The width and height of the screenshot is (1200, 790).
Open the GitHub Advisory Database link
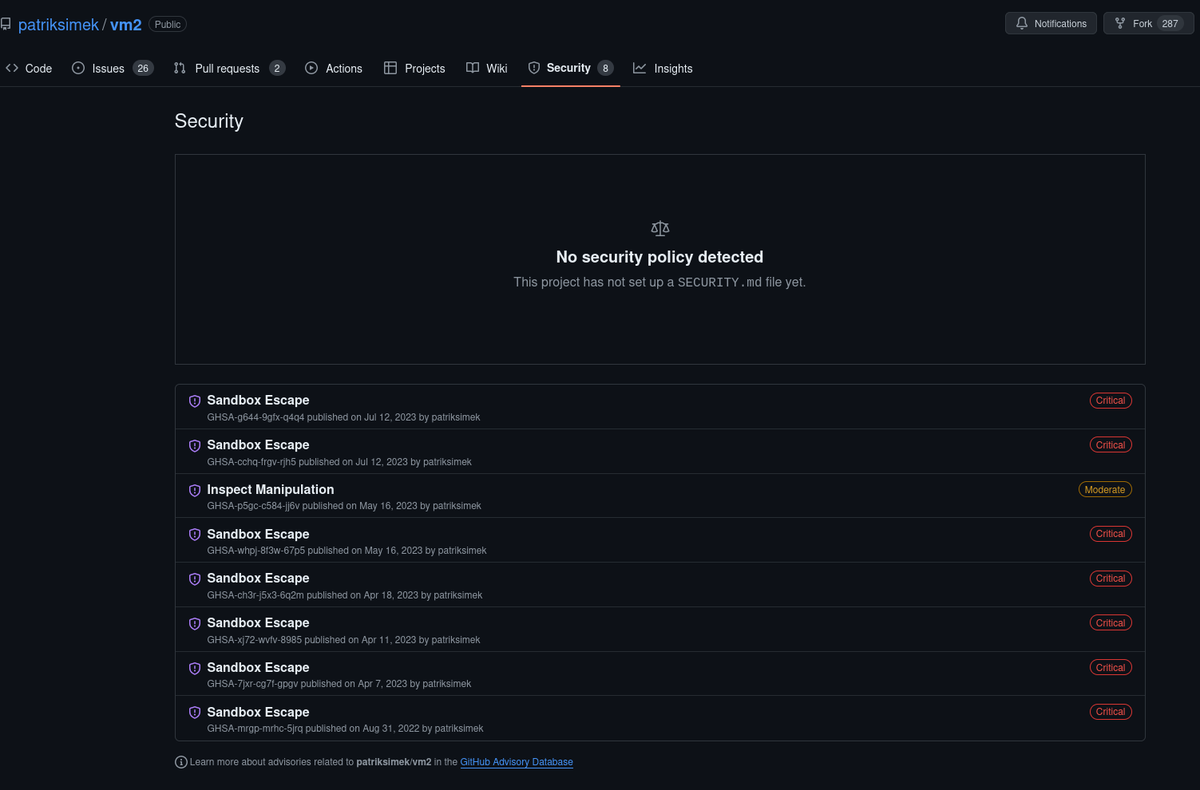516,762
